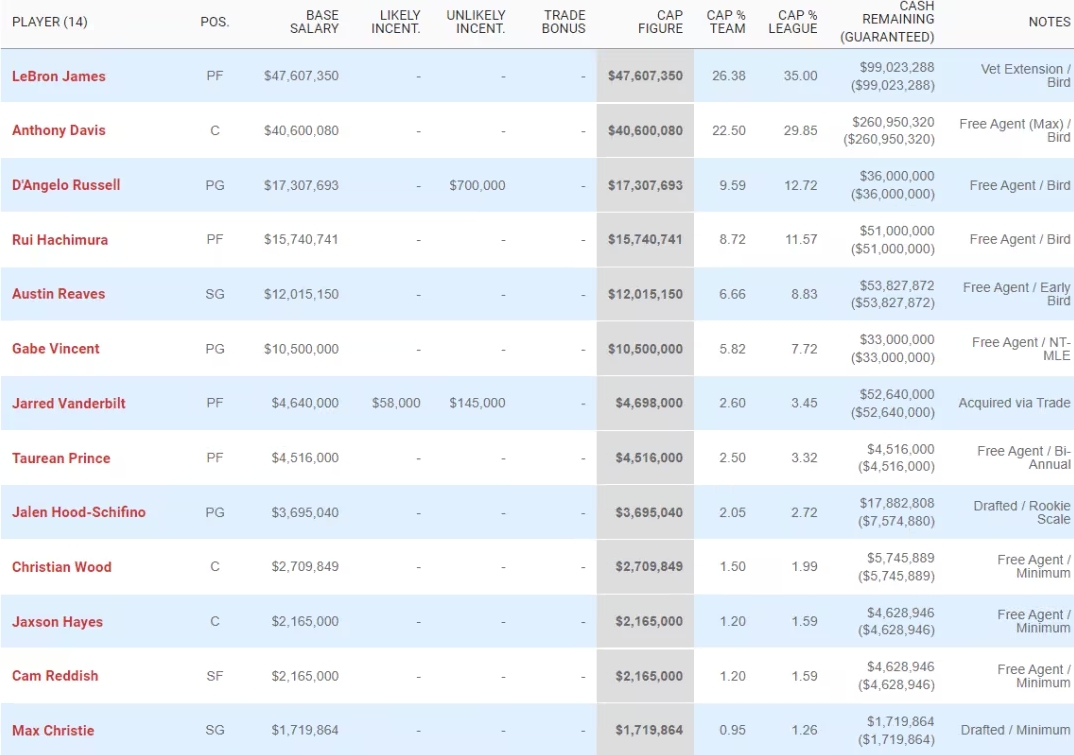Sort by CAP FIGURE column header
Viewport: 1074px width, 755px height.
pyautogui.click(x=660, y=22)
